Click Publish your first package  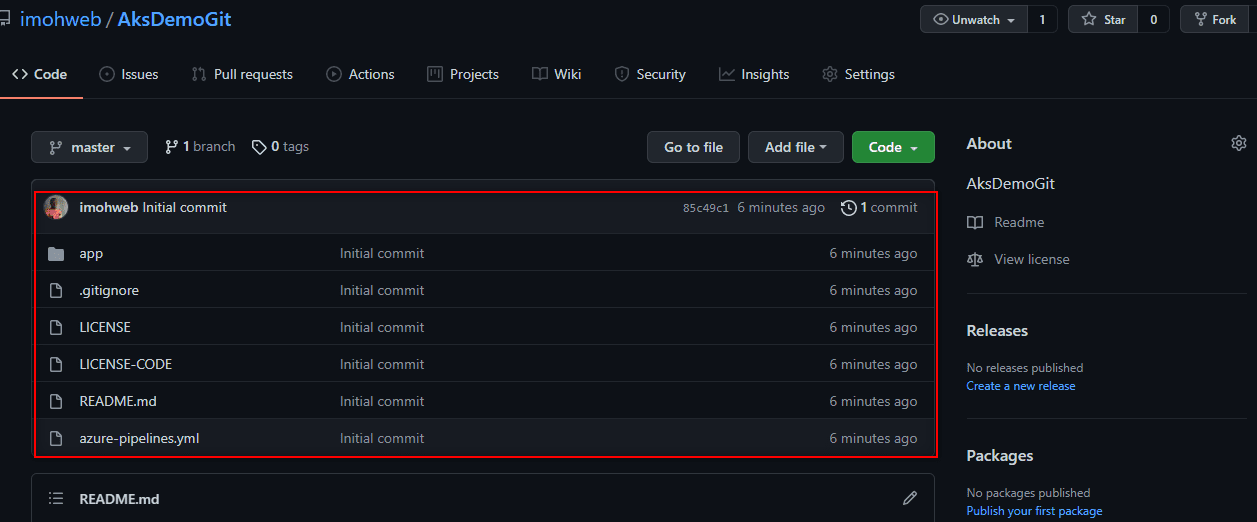[1034, 511]
